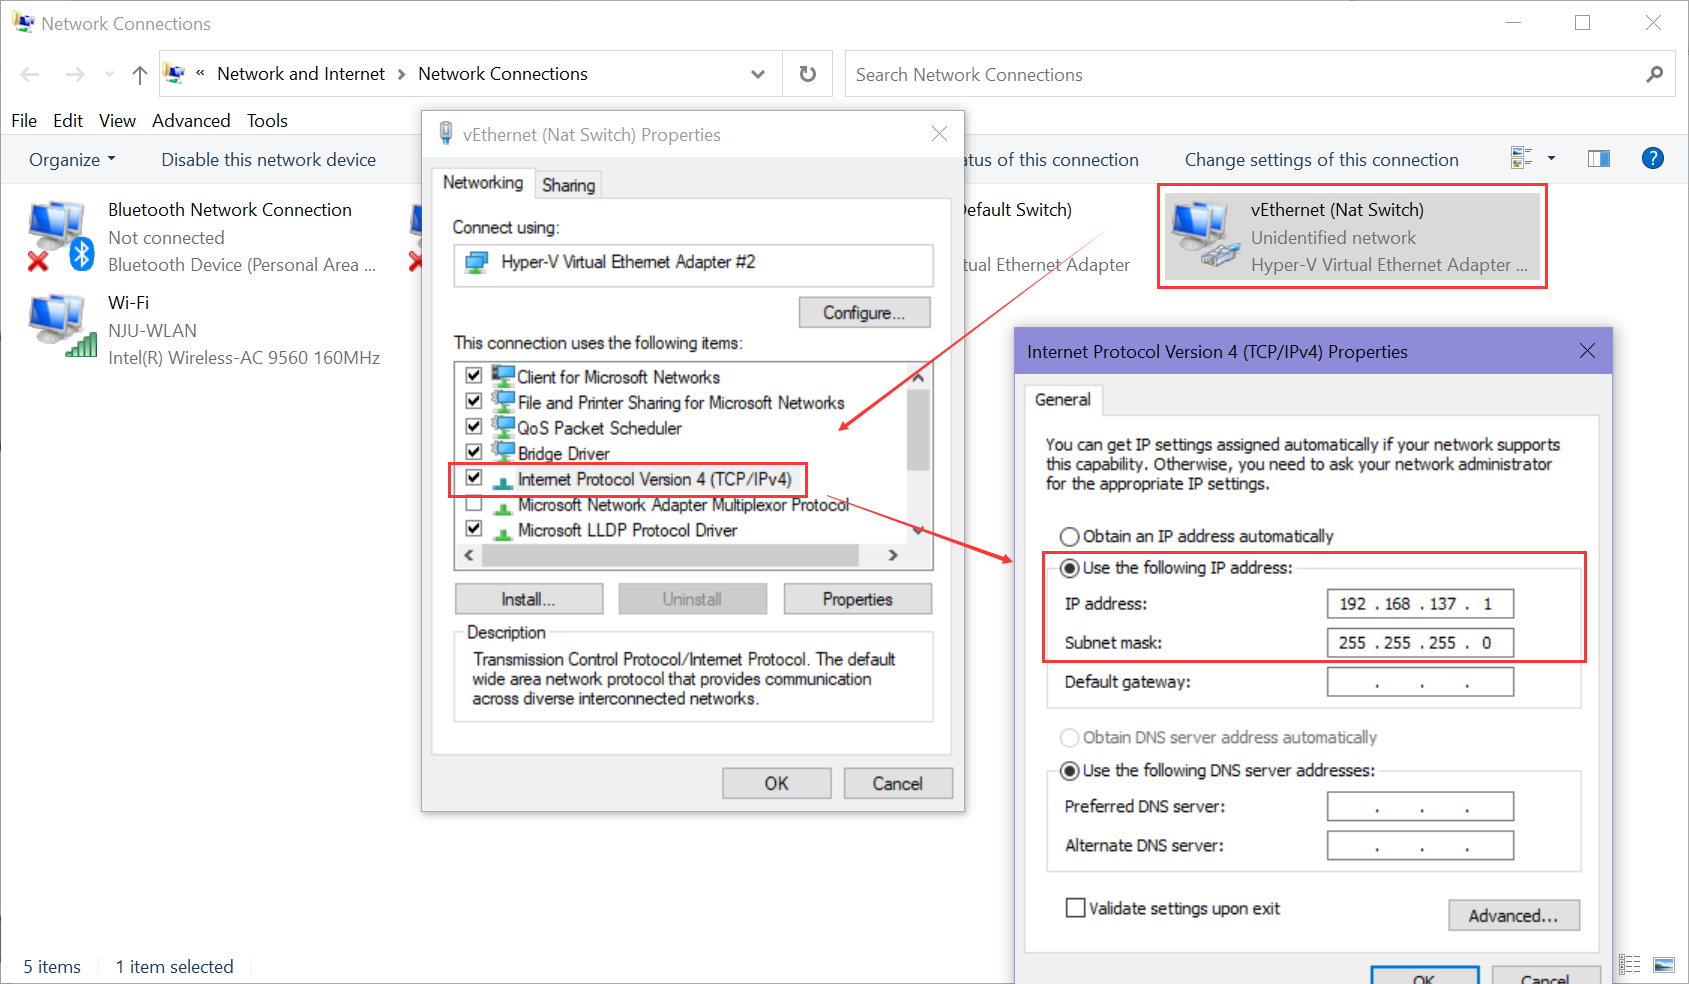Open the Advanced menu

pyautogui.click(x=191, y=121)
